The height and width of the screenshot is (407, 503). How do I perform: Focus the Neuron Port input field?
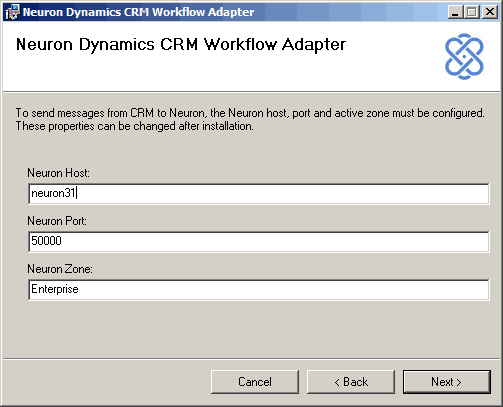[259, 242]
